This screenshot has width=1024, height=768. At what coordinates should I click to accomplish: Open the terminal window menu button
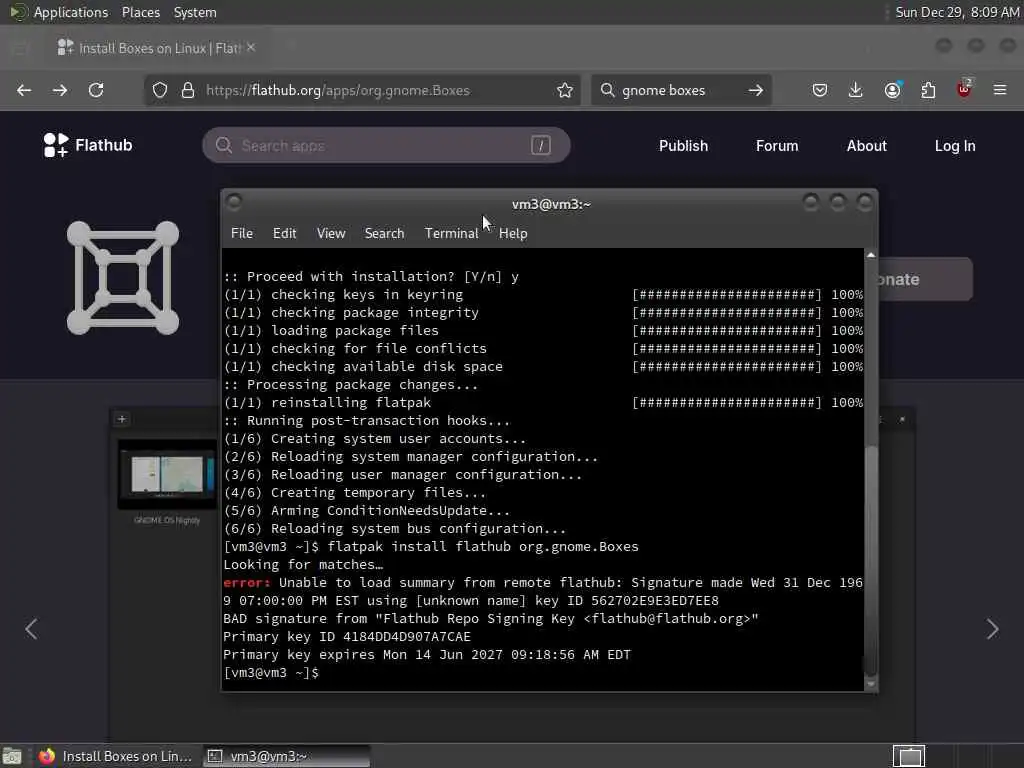(x=234, y=202)
